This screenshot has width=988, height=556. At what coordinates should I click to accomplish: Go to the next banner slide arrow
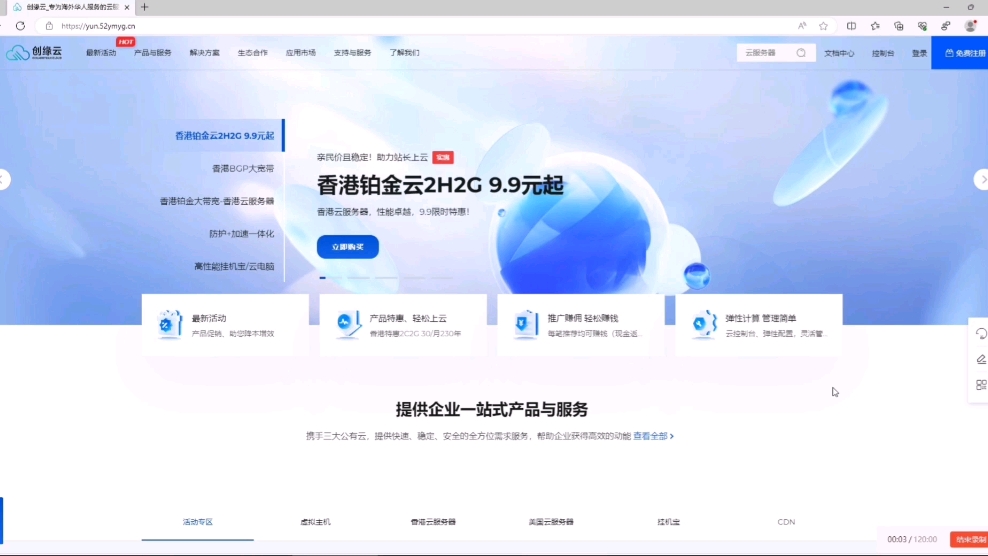pyautogui.click(x=982, y=180)
